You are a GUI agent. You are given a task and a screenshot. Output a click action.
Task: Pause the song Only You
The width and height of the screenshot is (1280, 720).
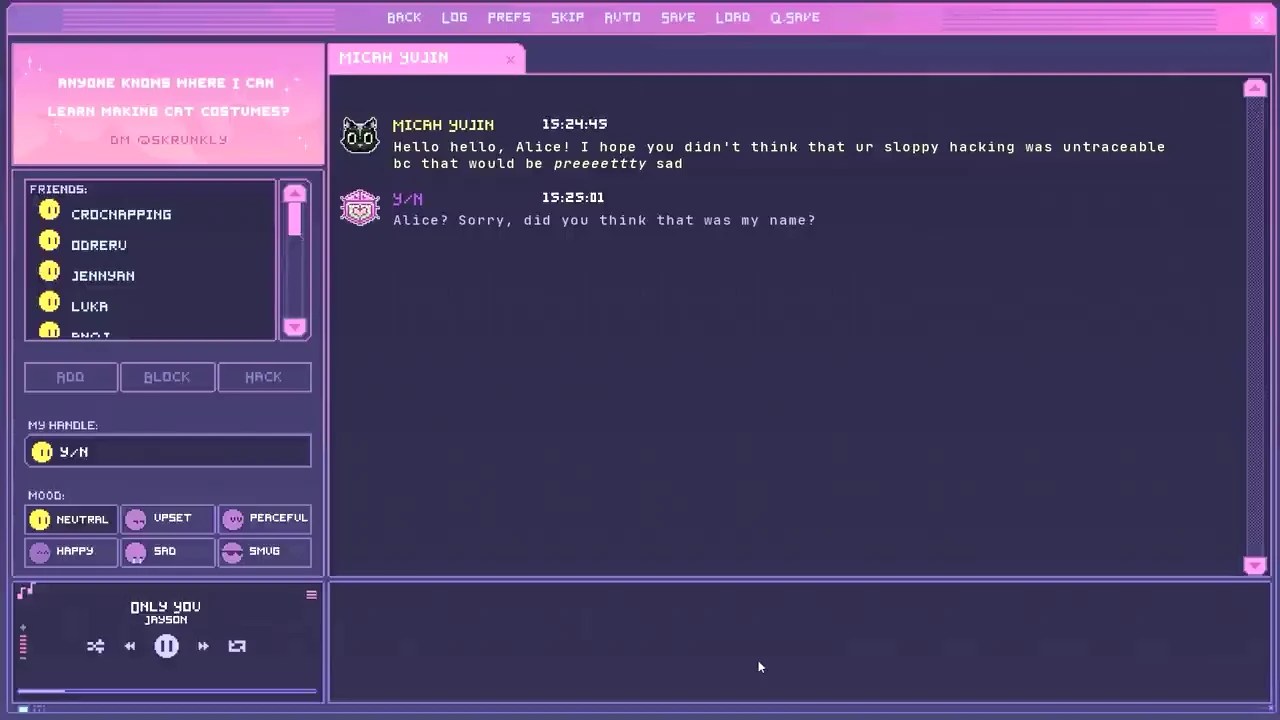point(166,646)
